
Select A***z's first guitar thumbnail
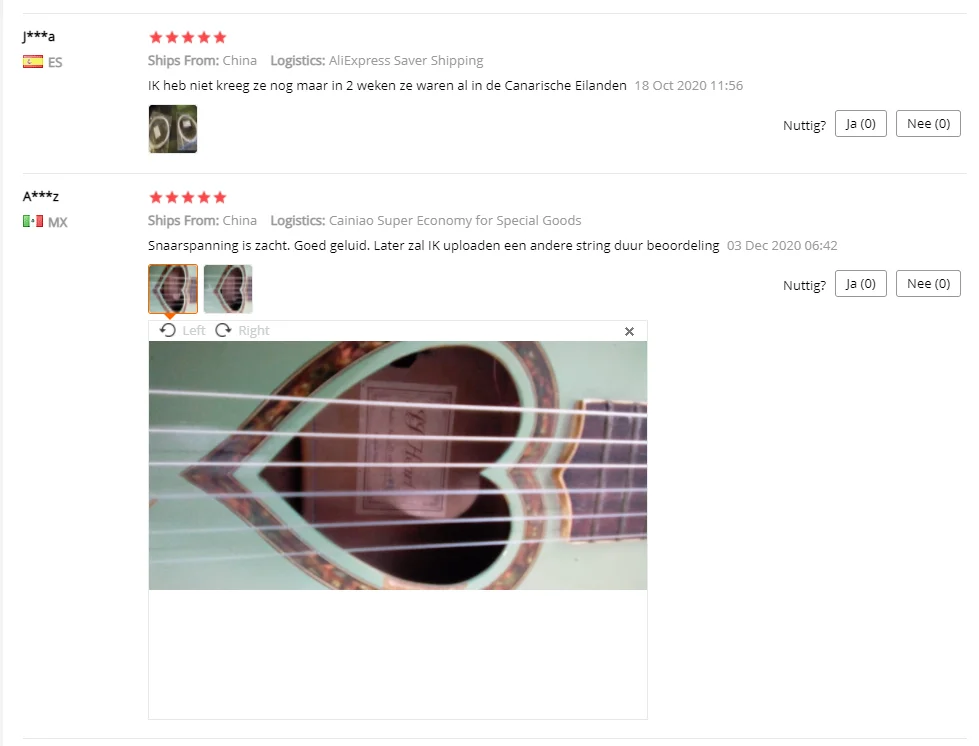[173, 289]
